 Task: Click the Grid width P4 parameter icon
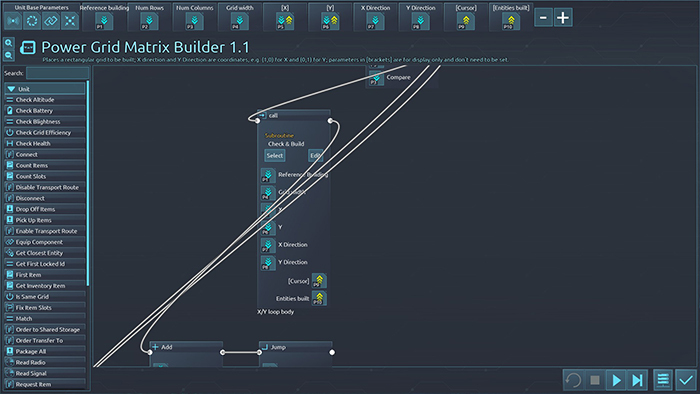(x=239, y=21)
